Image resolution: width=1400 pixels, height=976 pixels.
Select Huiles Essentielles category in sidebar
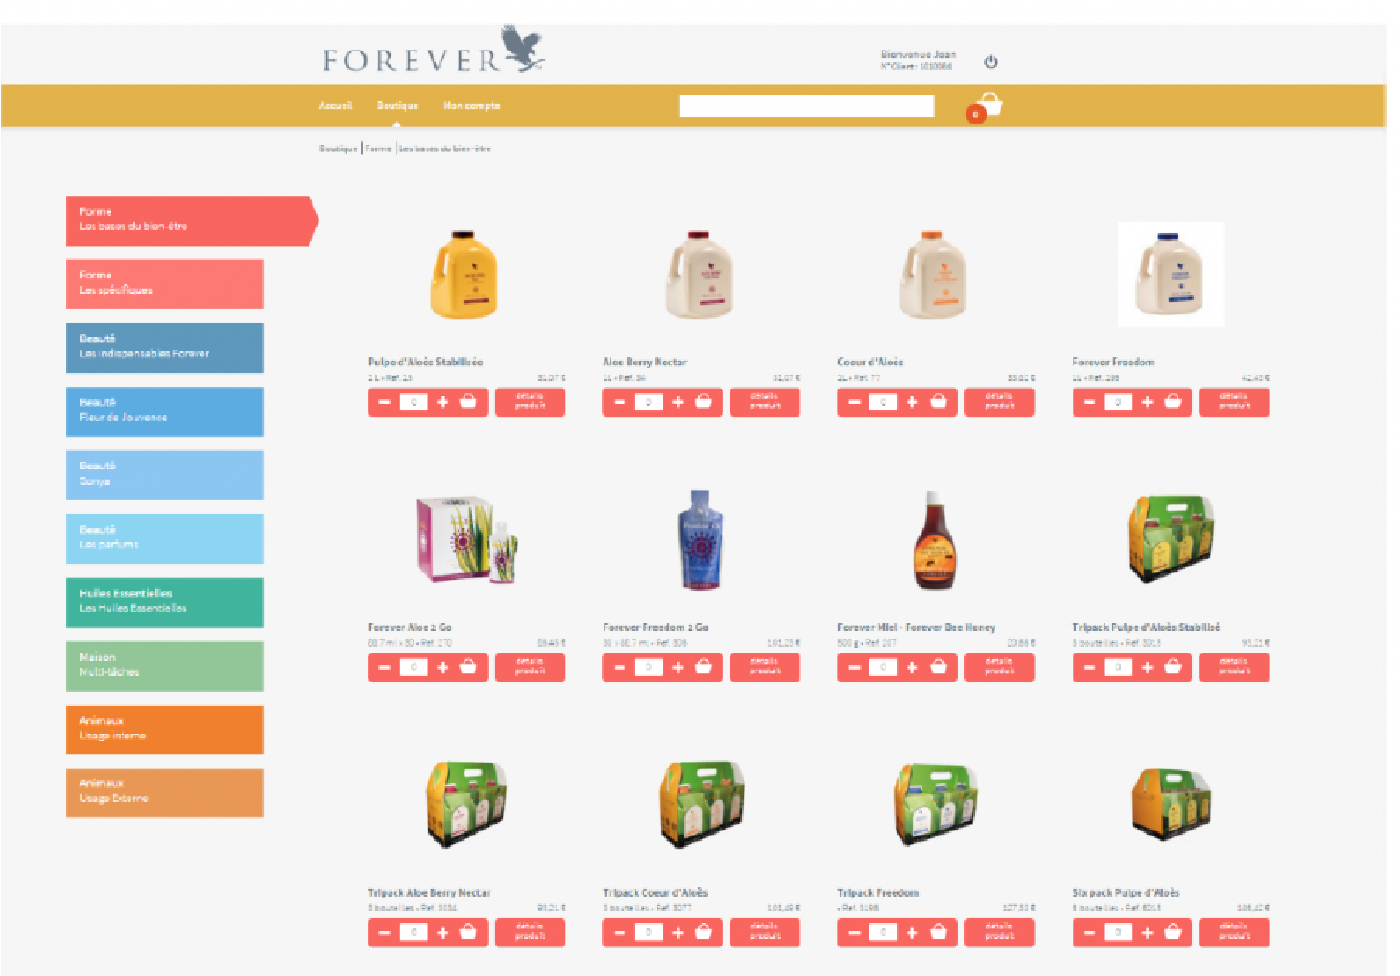pyautogui.click(x=165, y=602)
